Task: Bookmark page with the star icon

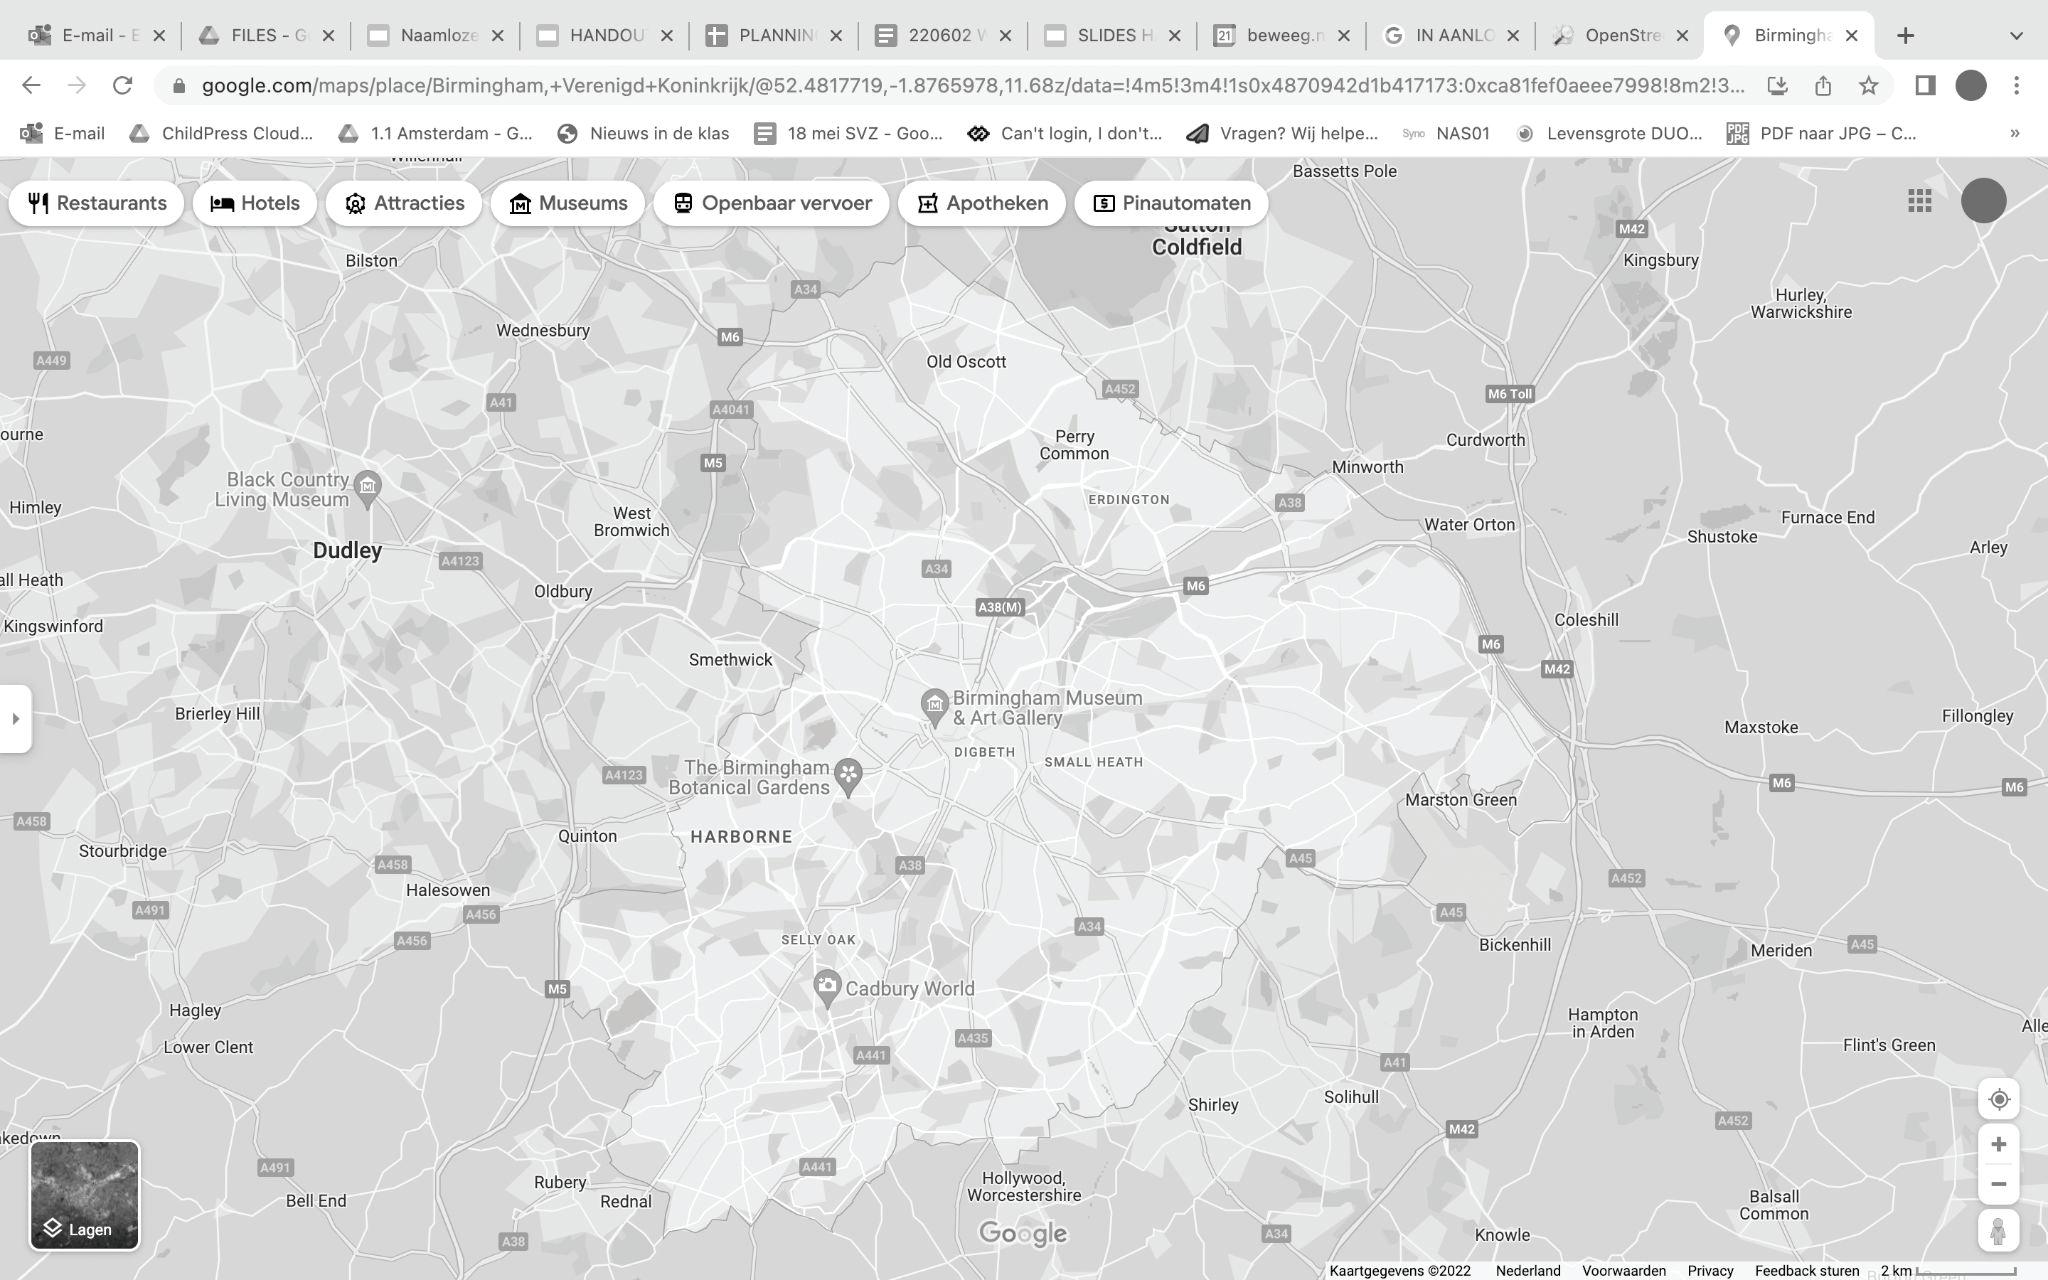Action: click(x=1868, y=86)
